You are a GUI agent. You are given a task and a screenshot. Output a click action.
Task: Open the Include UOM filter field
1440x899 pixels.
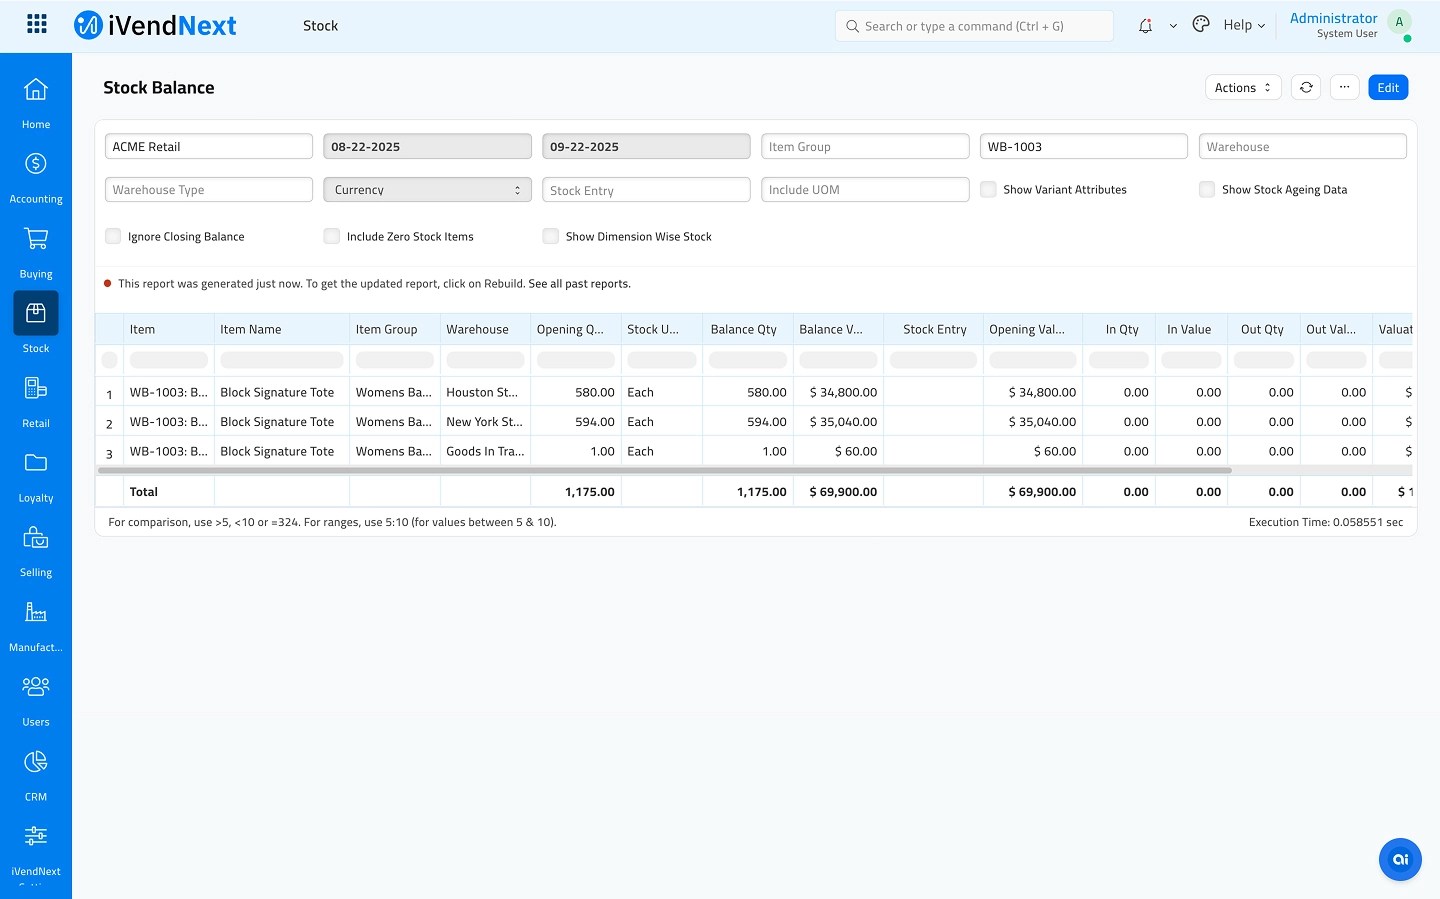coord(865,190)
